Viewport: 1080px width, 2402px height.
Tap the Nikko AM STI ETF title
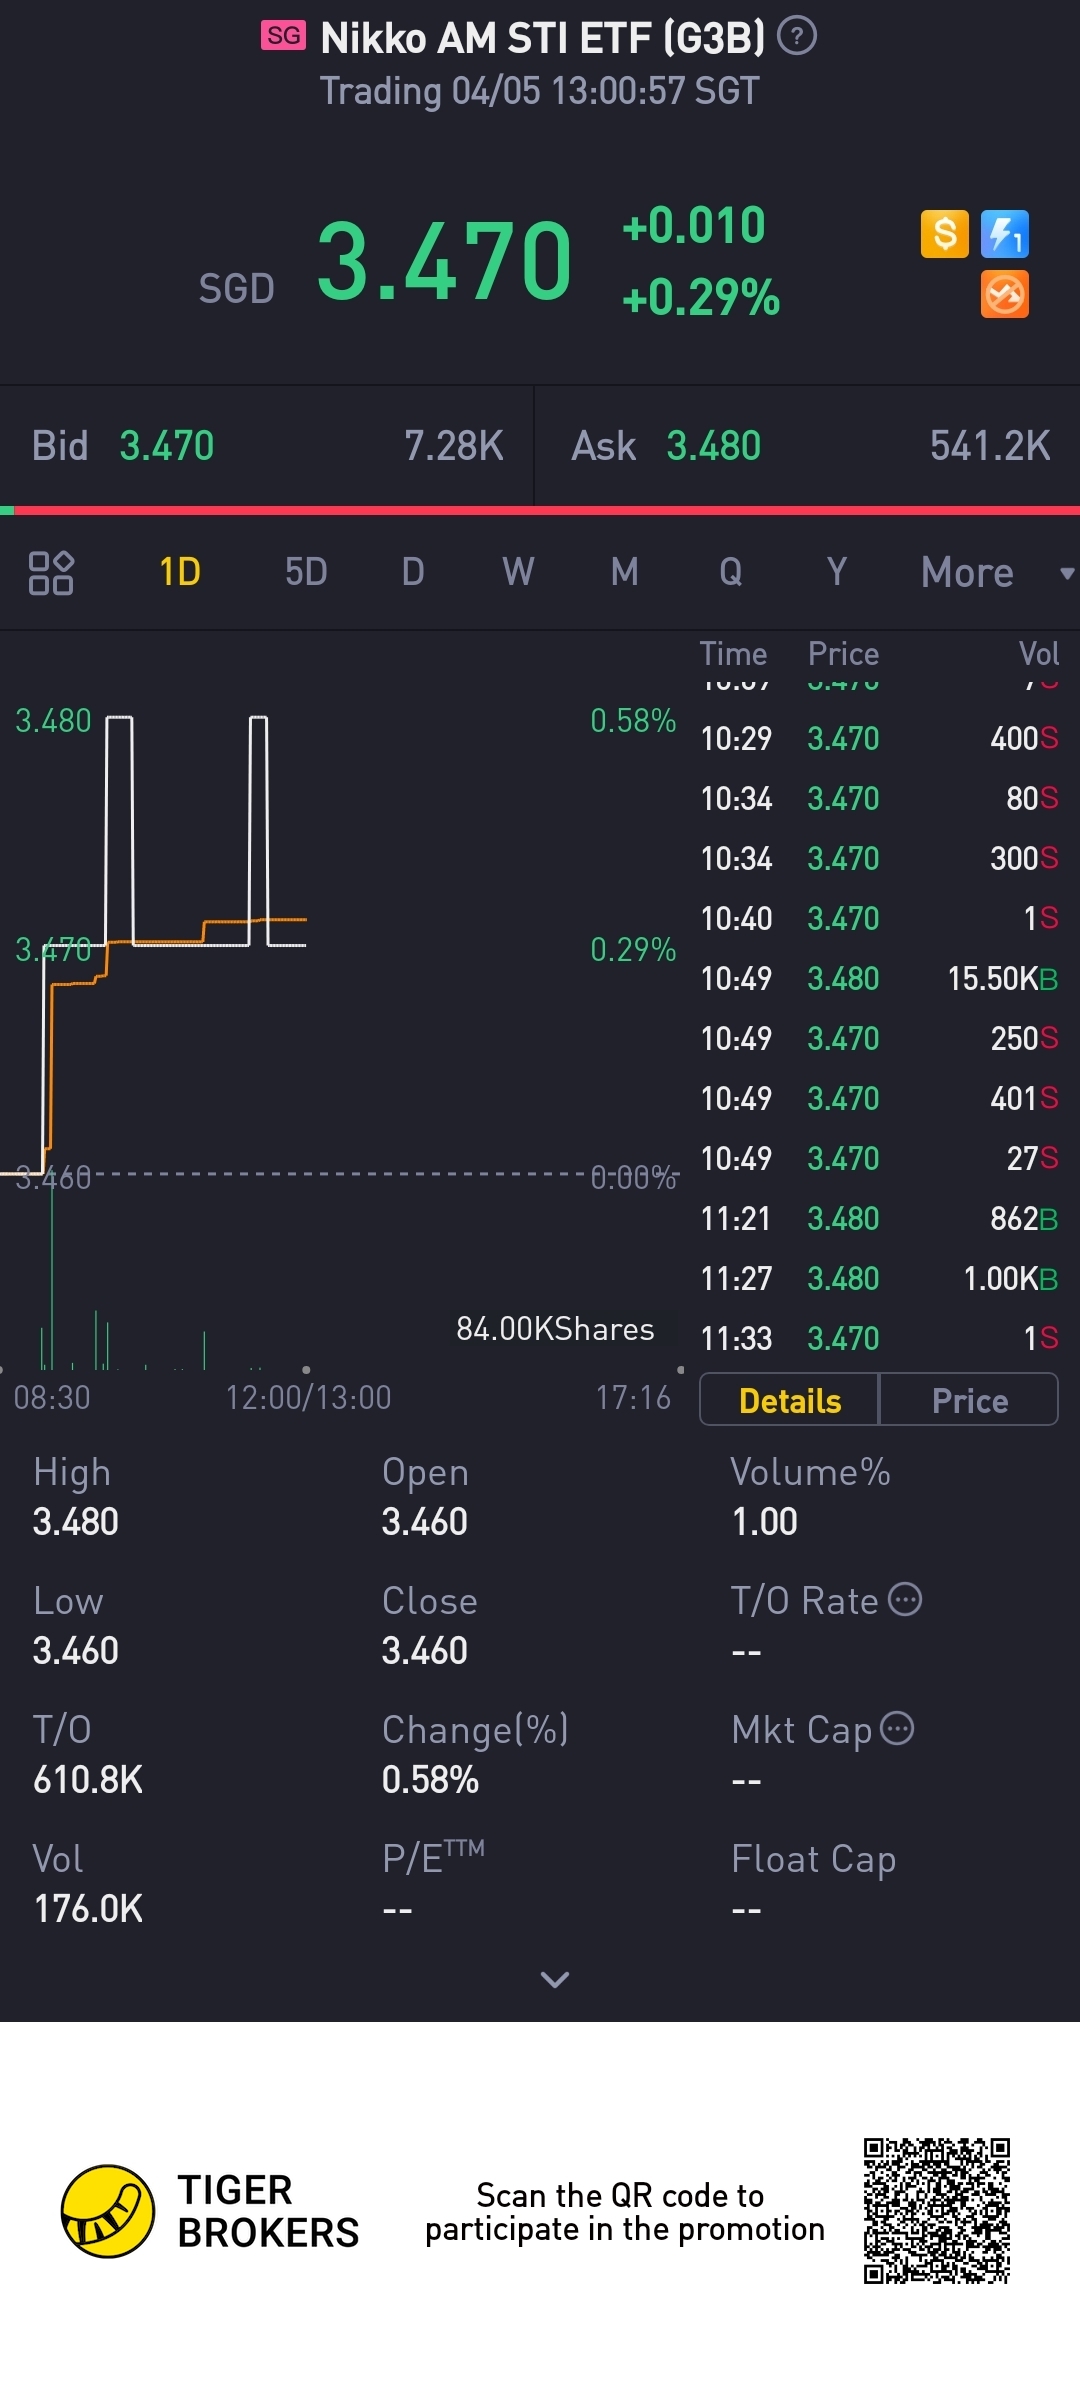[x=543, y=38]
